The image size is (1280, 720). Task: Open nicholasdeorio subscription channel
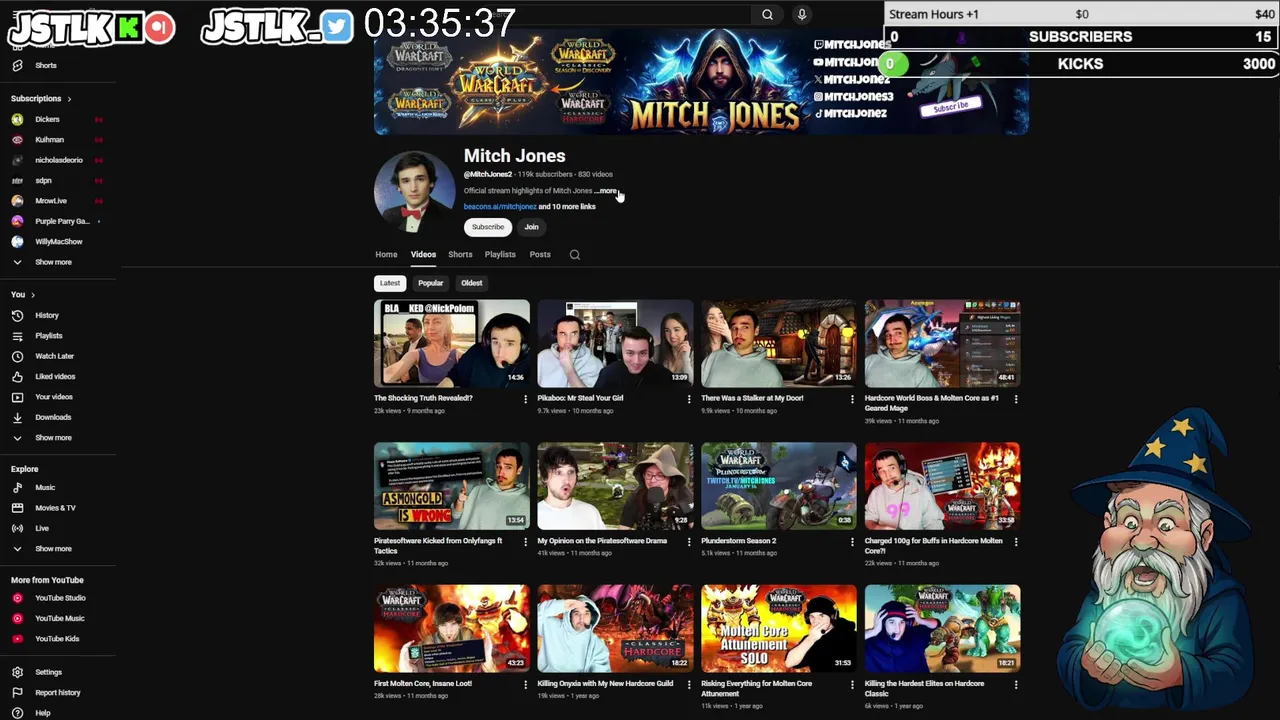58,160
